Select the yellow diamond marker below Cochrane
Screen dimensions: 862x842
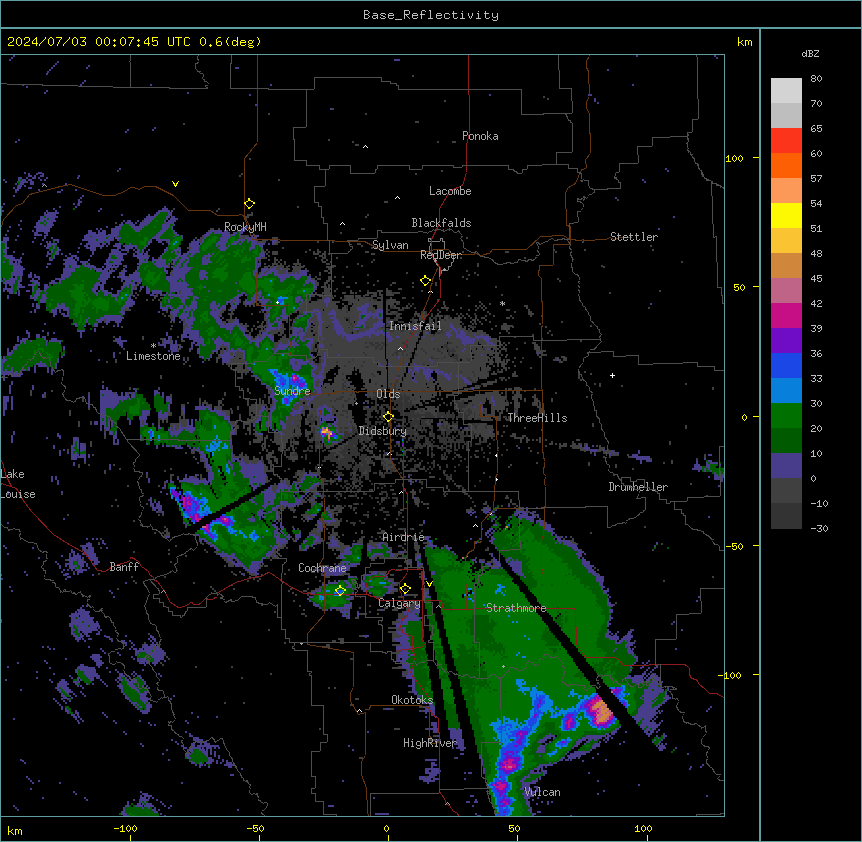tap(340, 591)
